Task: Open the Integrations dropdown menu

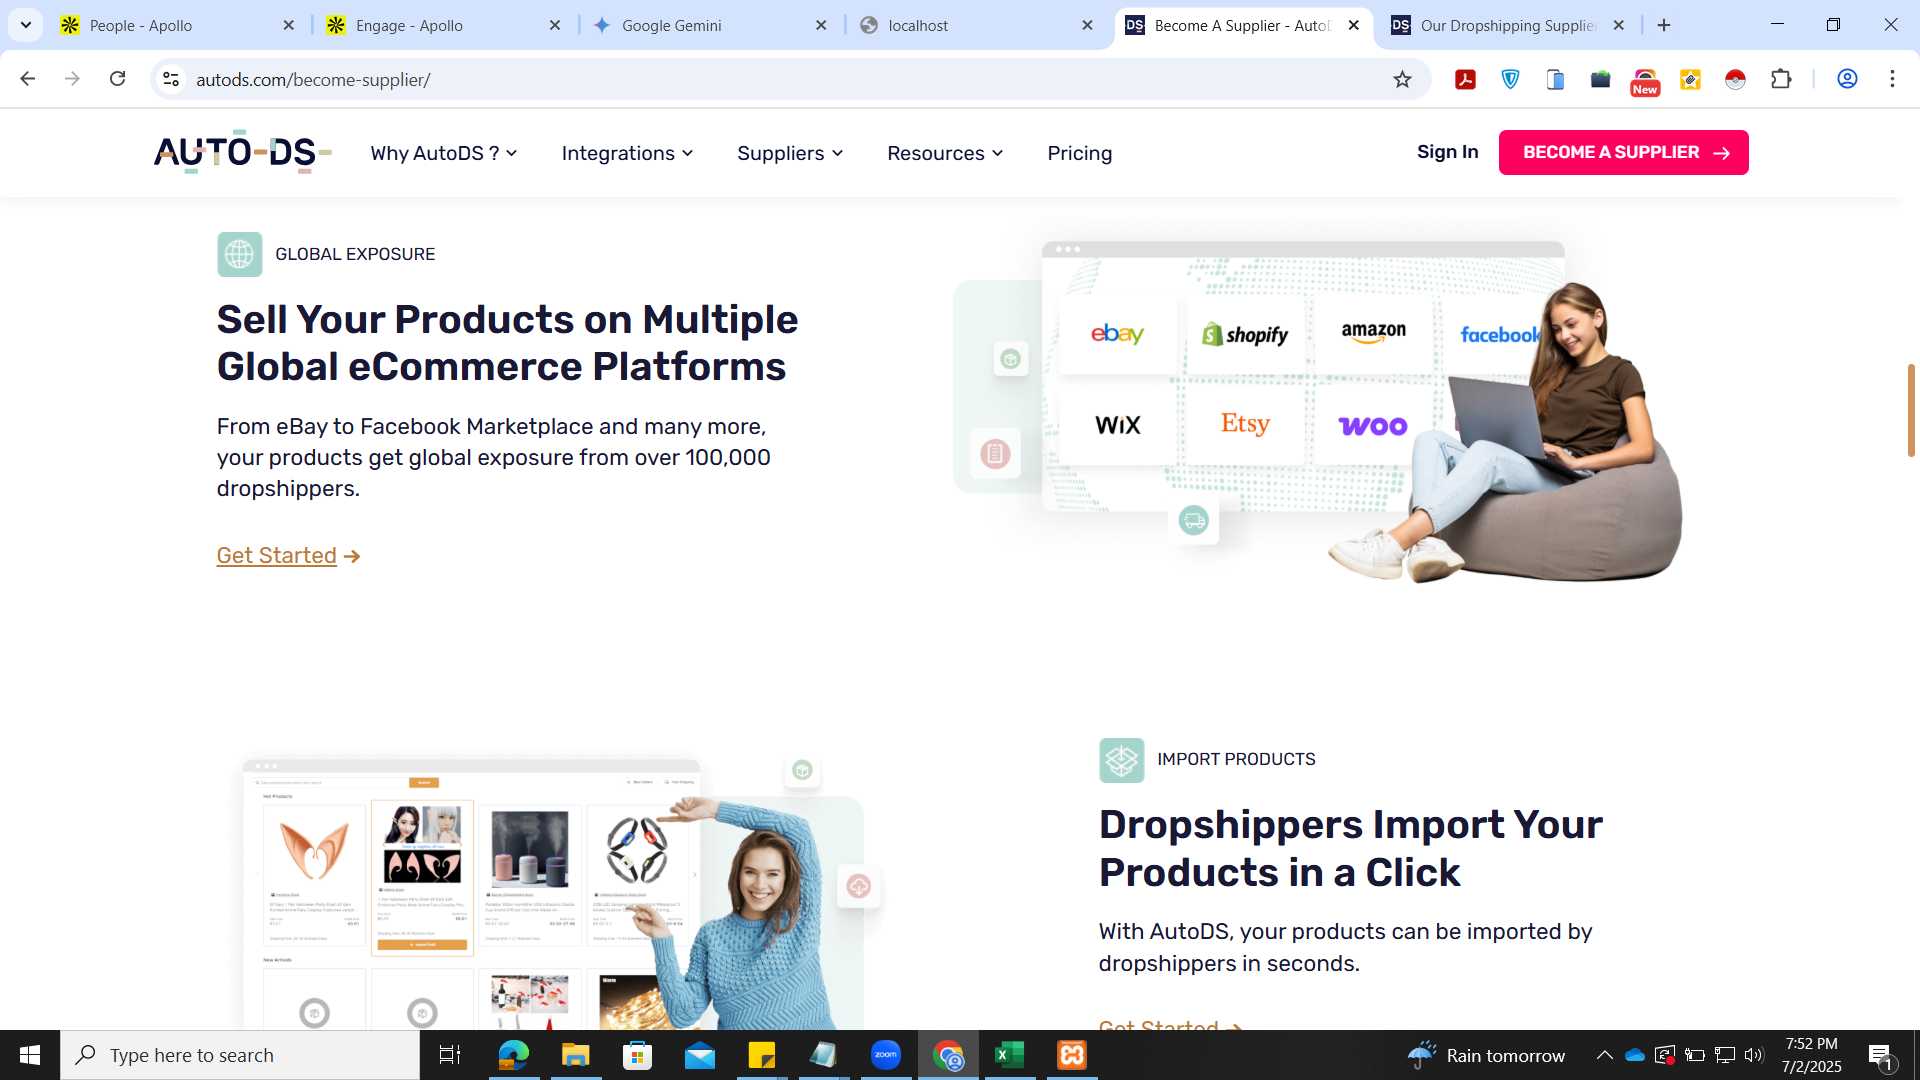Action: (627, 153)
